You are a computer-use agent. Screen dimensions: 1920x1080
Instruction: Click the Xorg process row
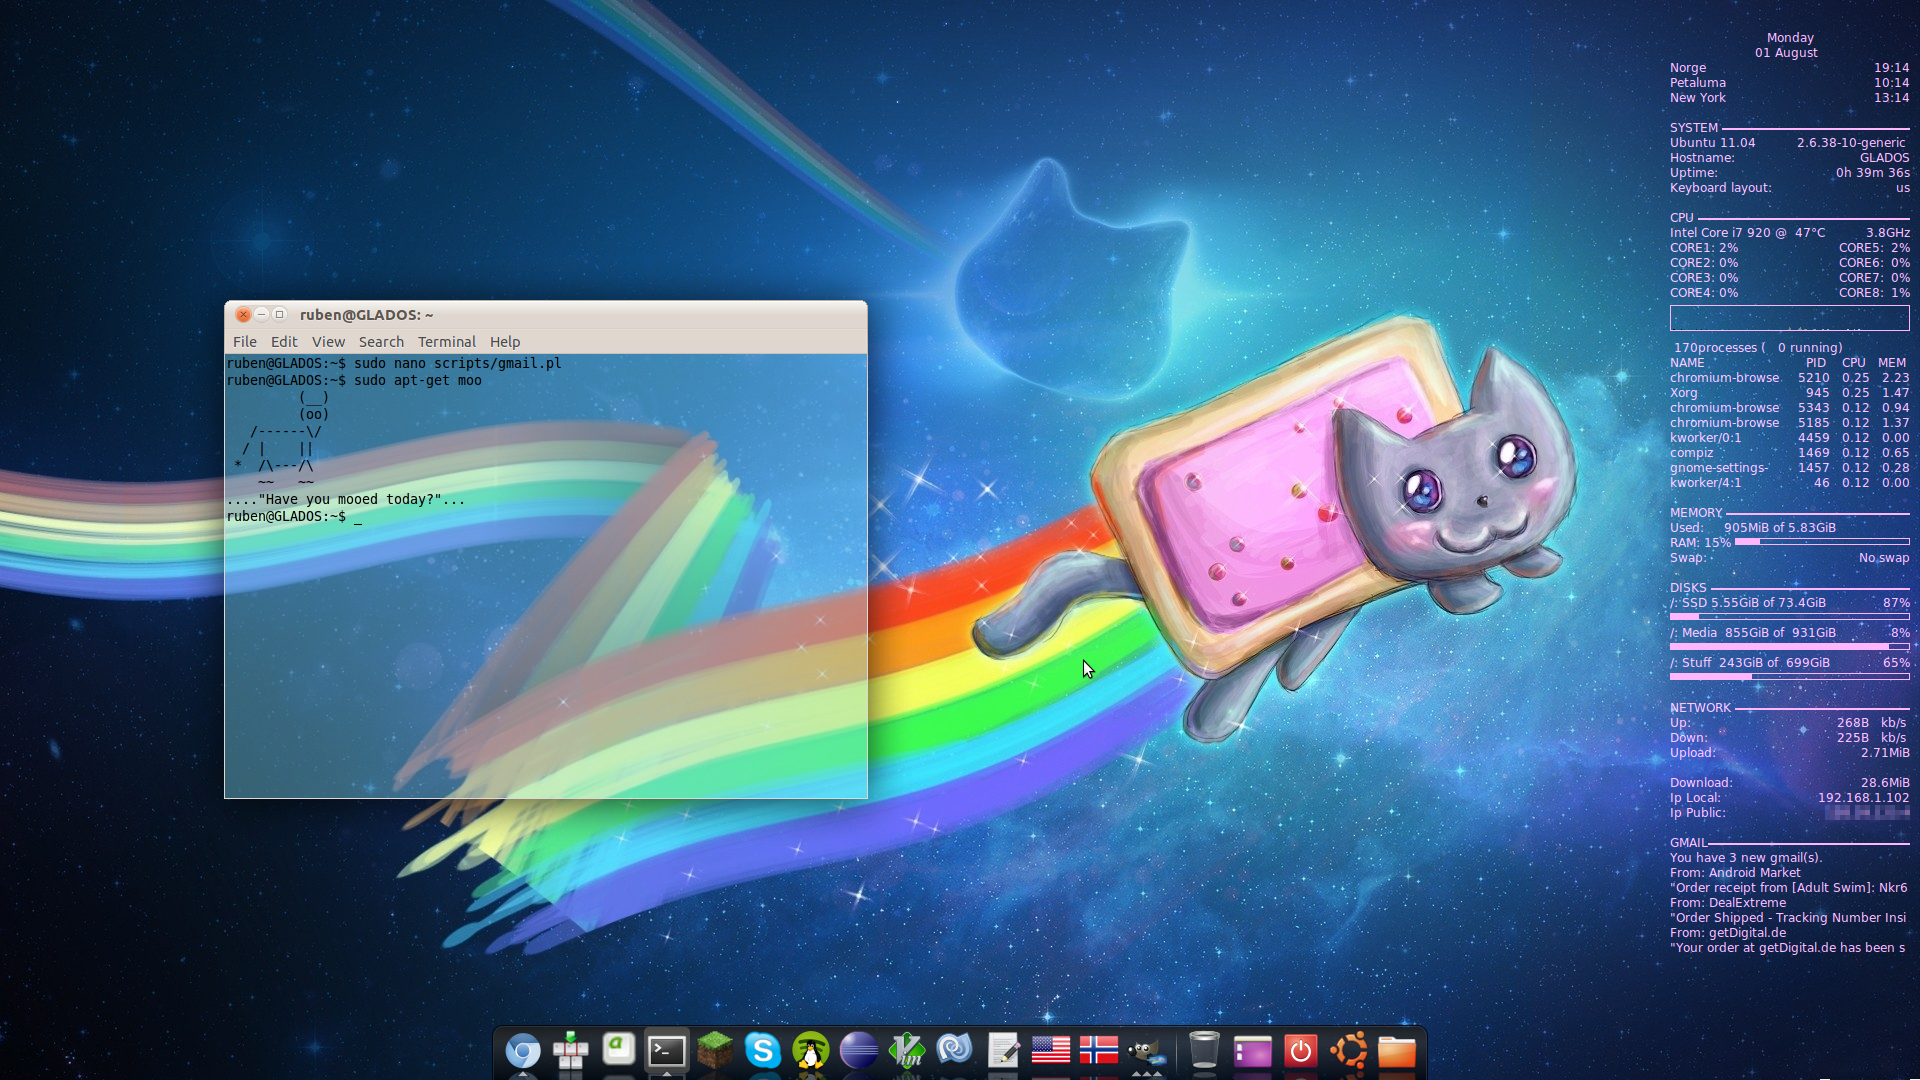click(1790, 393)
